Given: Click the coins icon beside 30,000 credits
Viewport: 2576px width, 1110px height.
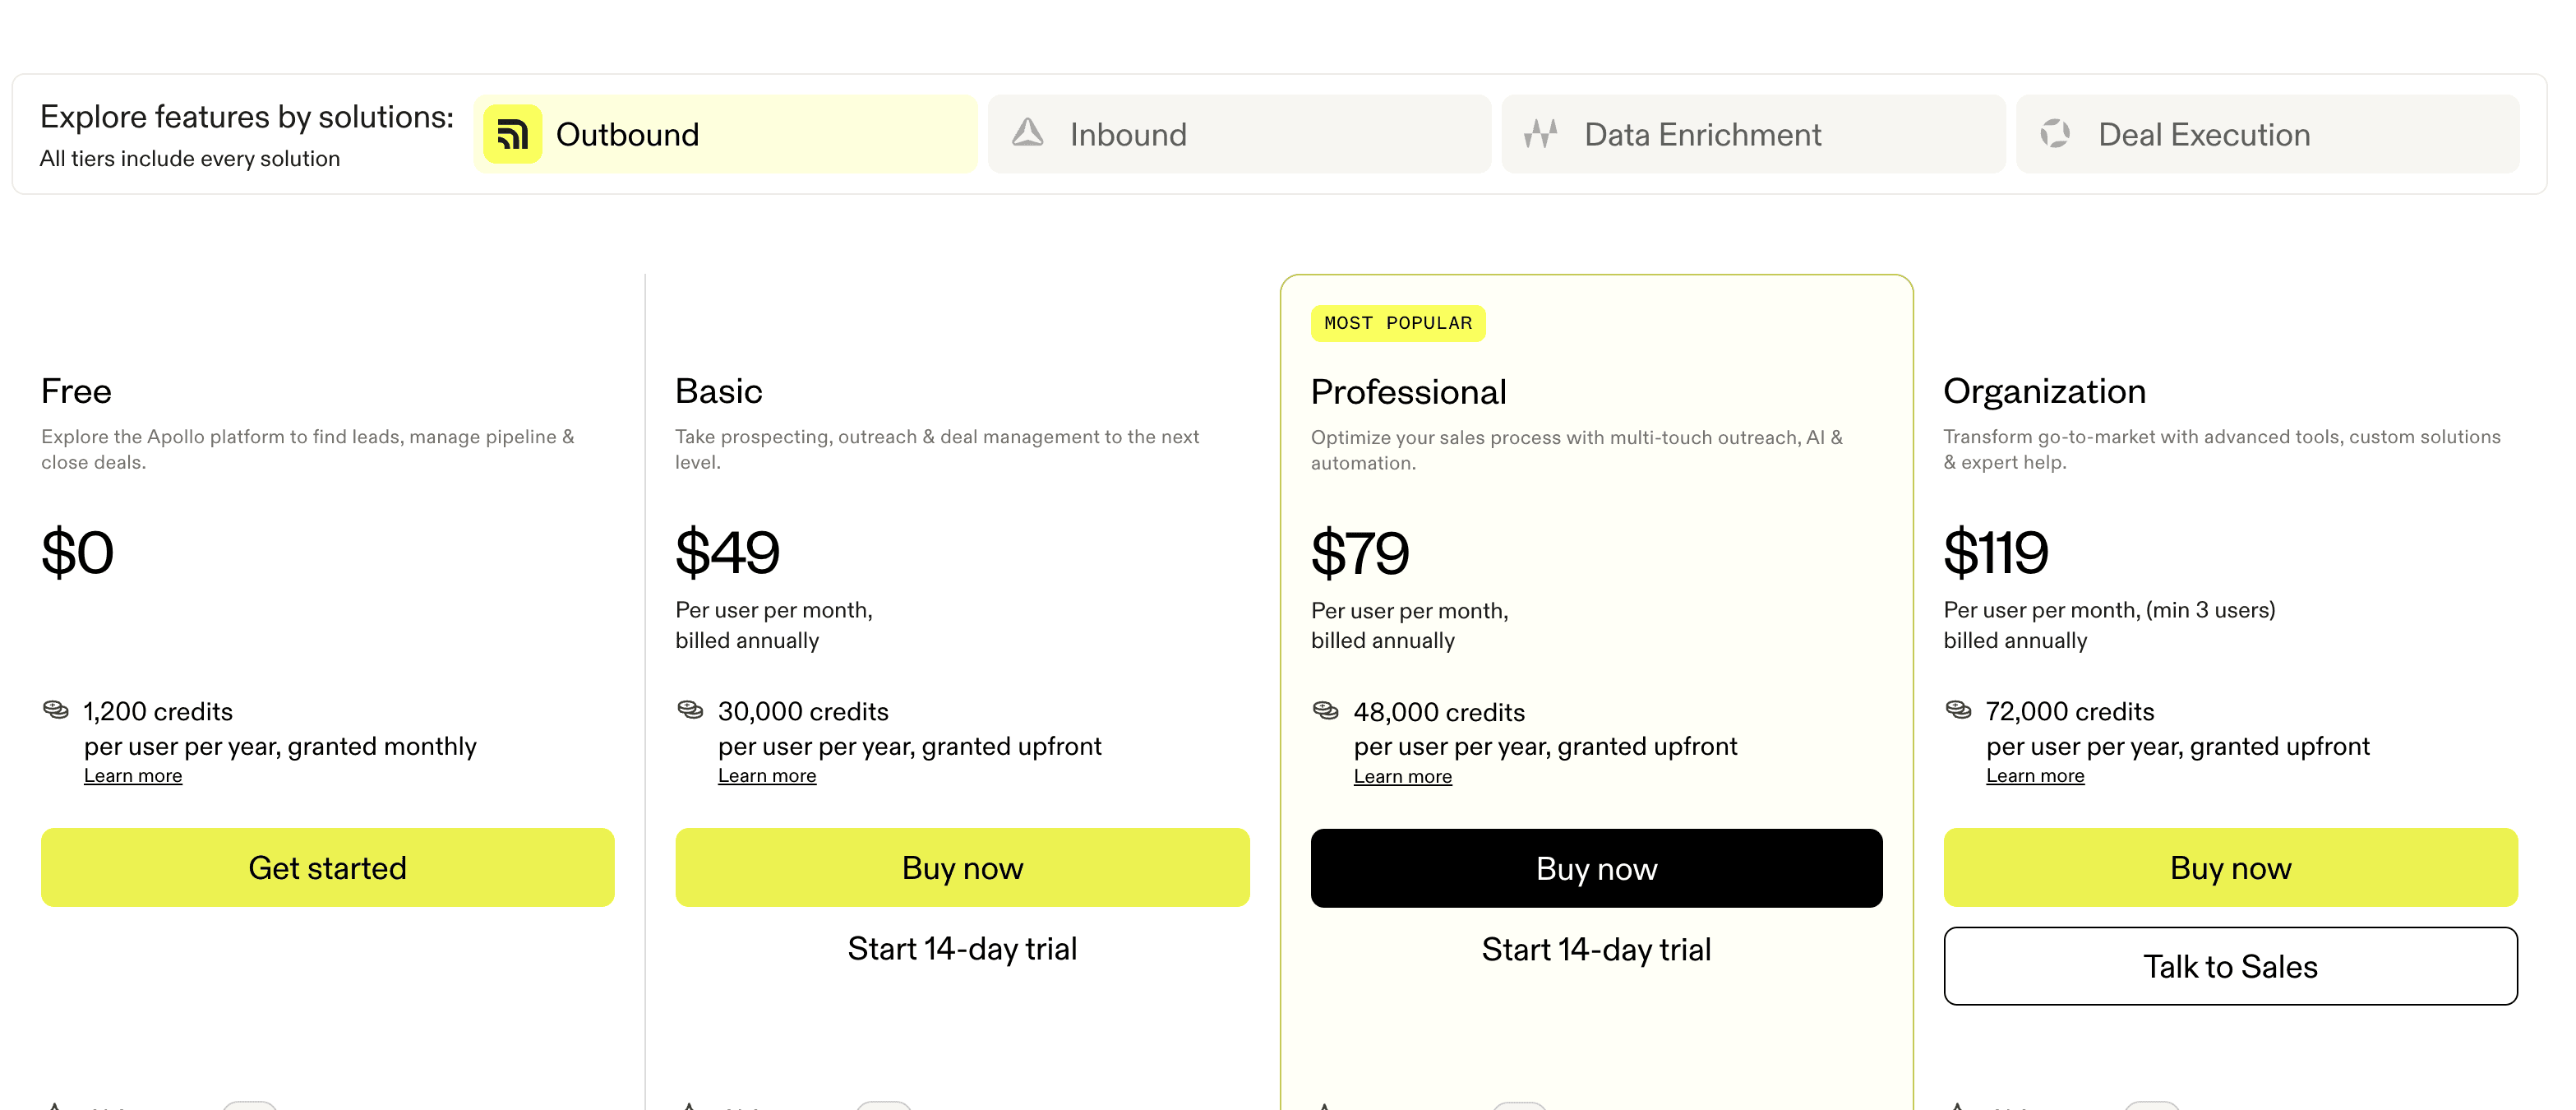Looking at the screenshot, I should point(690,710).
